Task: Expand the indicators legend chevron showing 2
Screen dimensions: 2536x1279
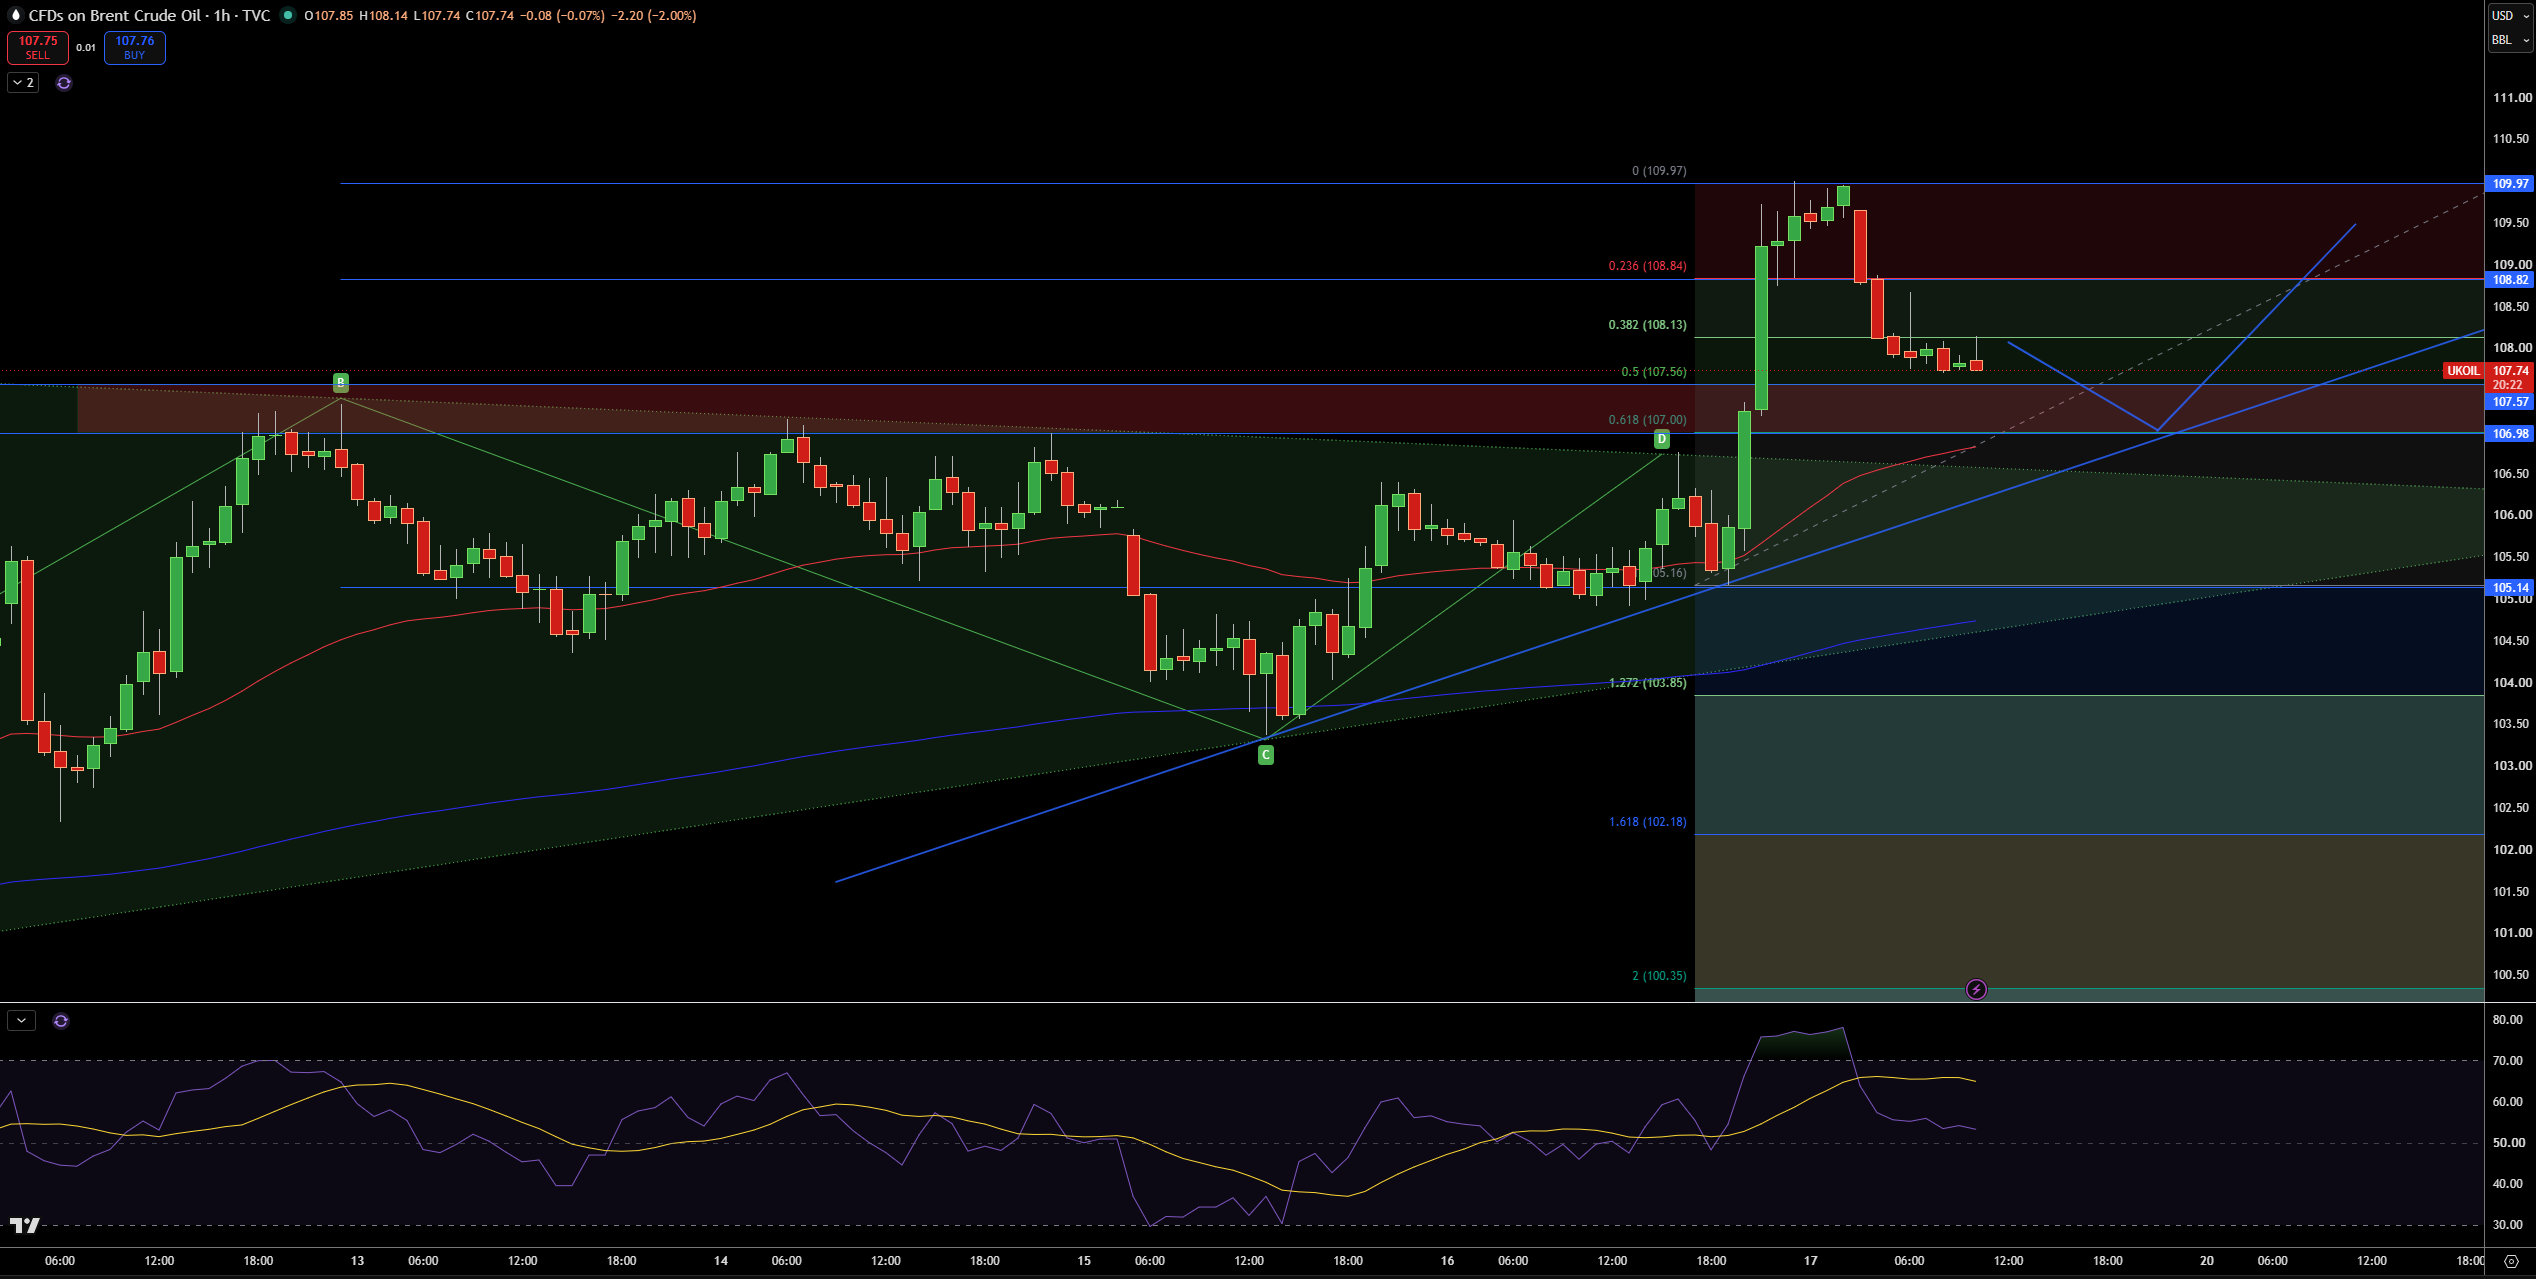Action: pos(23,83)
